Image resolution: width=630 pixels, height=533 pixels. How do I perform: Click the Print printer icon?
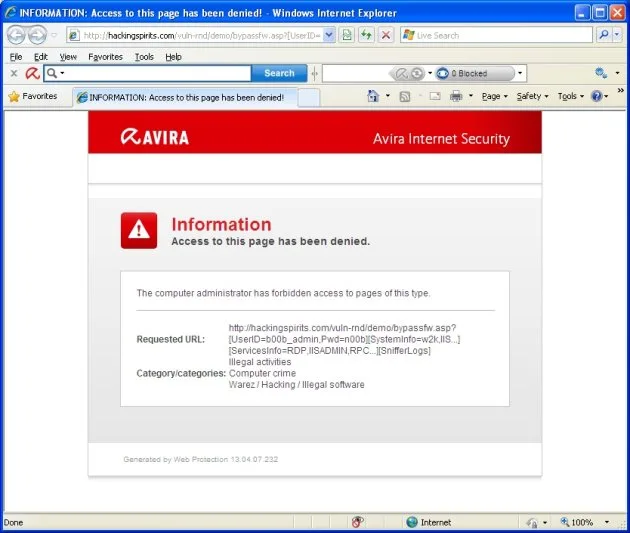pyautogui.click(x=456, y=96)
